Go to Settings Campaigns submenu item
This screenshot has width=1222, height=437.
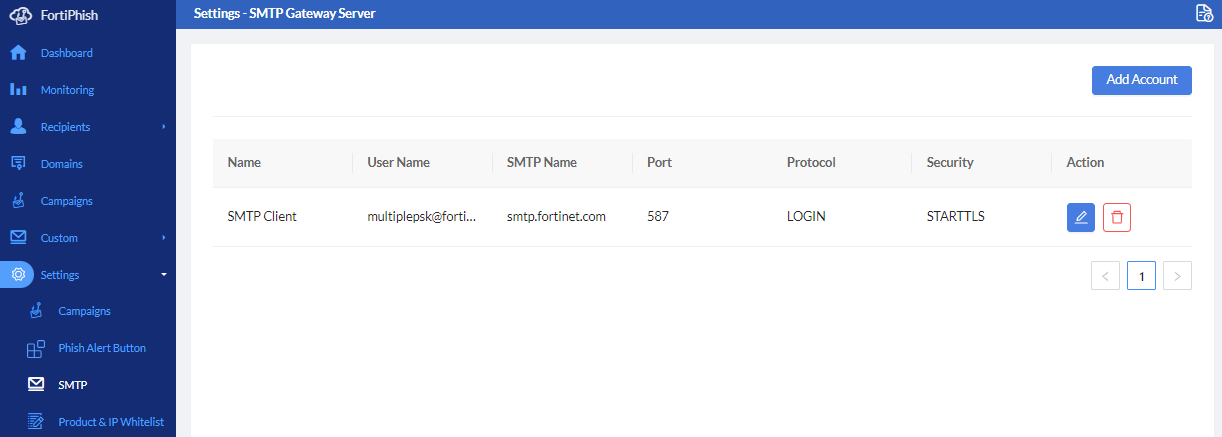click(84, 311)
